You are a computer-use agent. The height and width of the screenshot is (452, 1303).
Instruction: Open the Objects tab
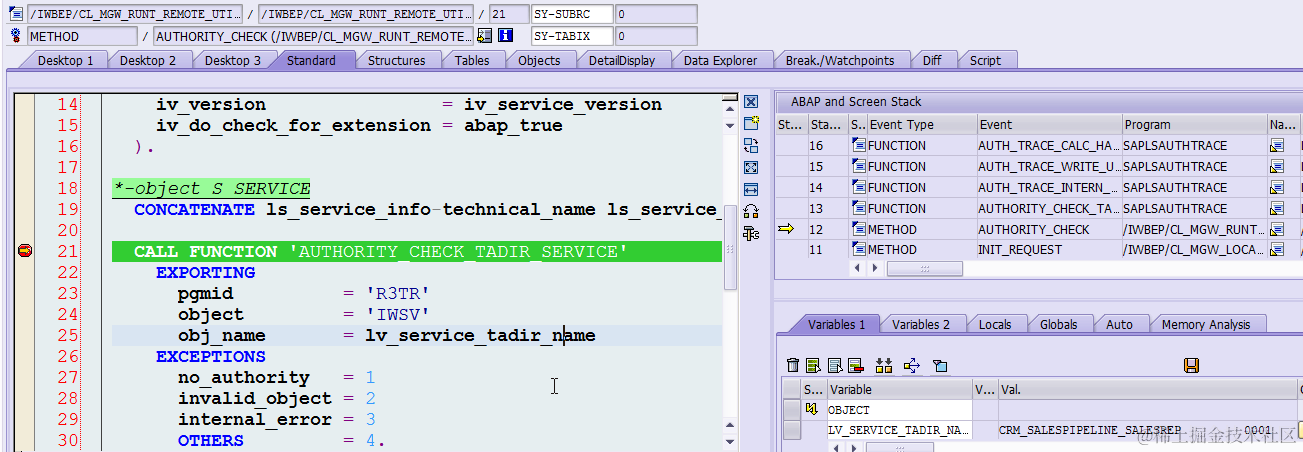pos(539,60)
